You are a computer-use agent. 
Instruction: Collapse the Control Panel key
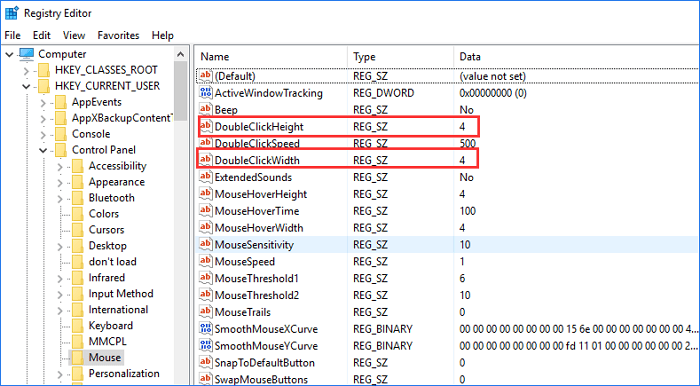(43, 150)
